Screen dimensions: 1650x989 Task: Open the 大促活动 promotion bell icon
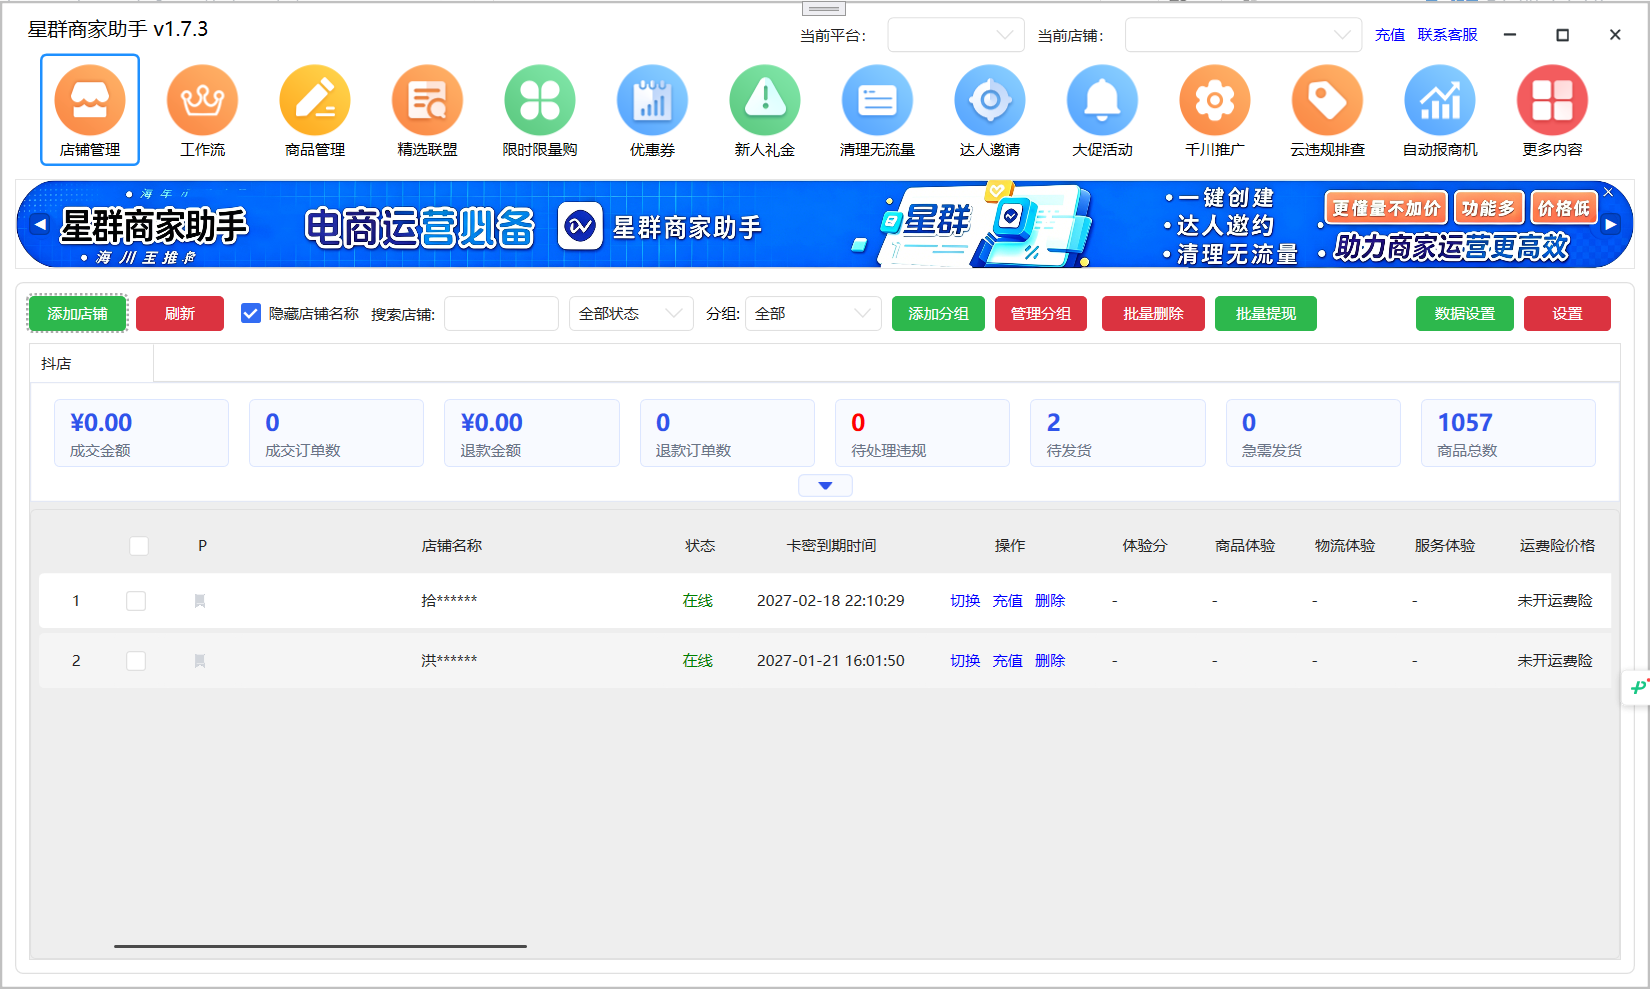[x=1102, y=109]
